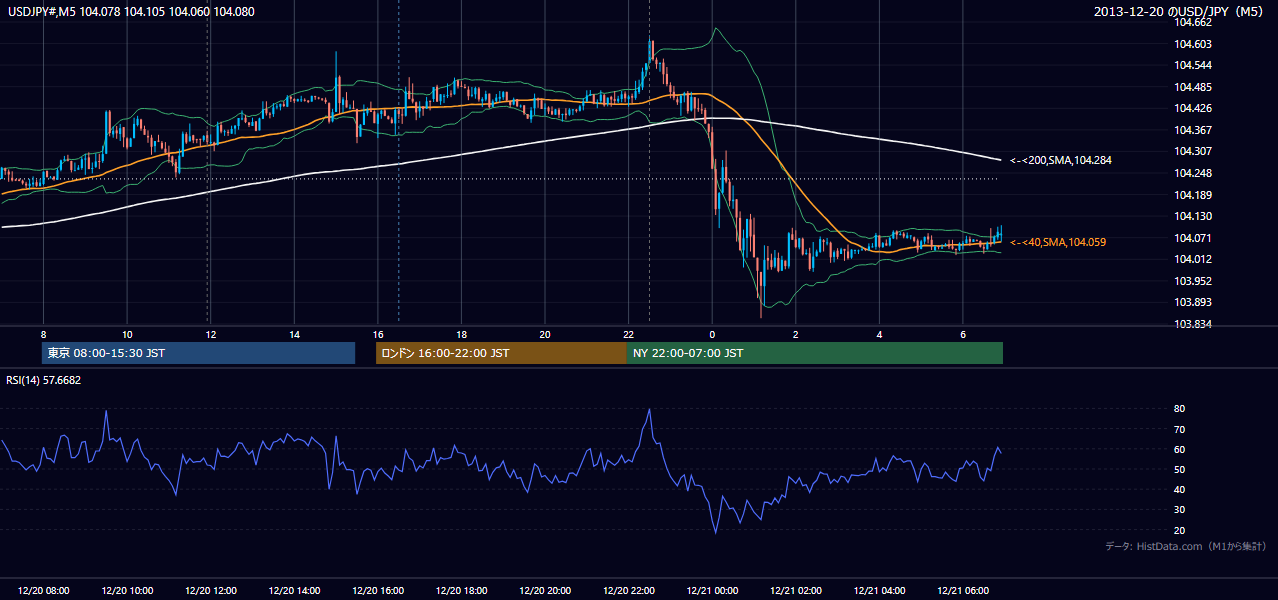Click hour marker 0 on price chart axis
This screenshot has width=1278, height=600.
(712, 334)
